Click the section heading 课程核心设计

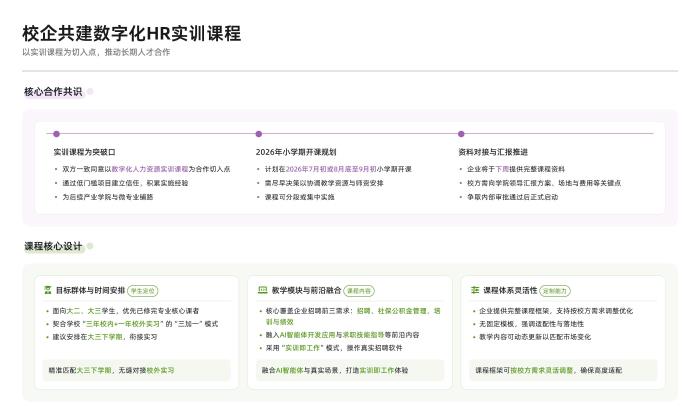(53, 246)
